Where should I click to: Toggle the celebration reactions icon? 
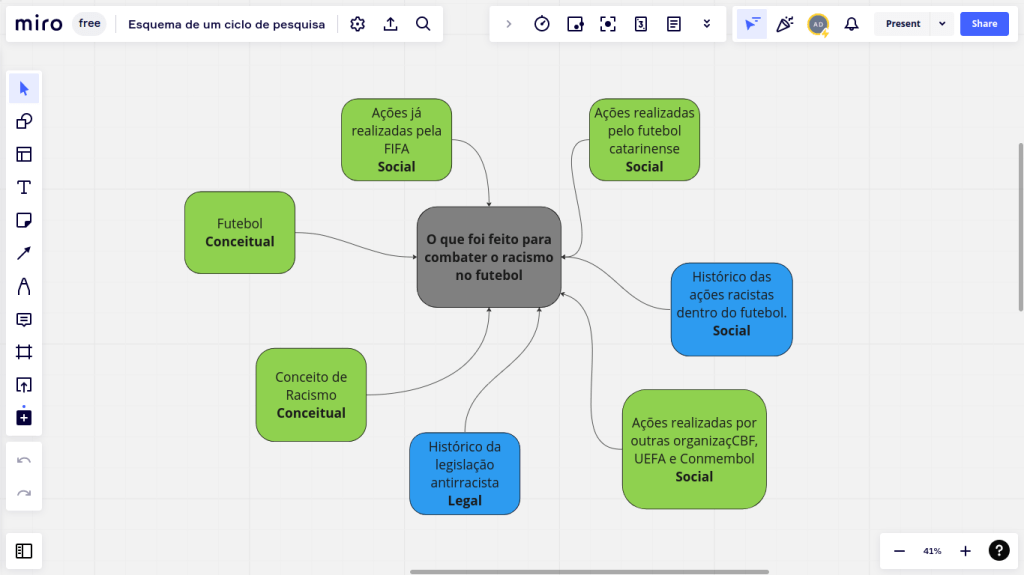[785, 24]
